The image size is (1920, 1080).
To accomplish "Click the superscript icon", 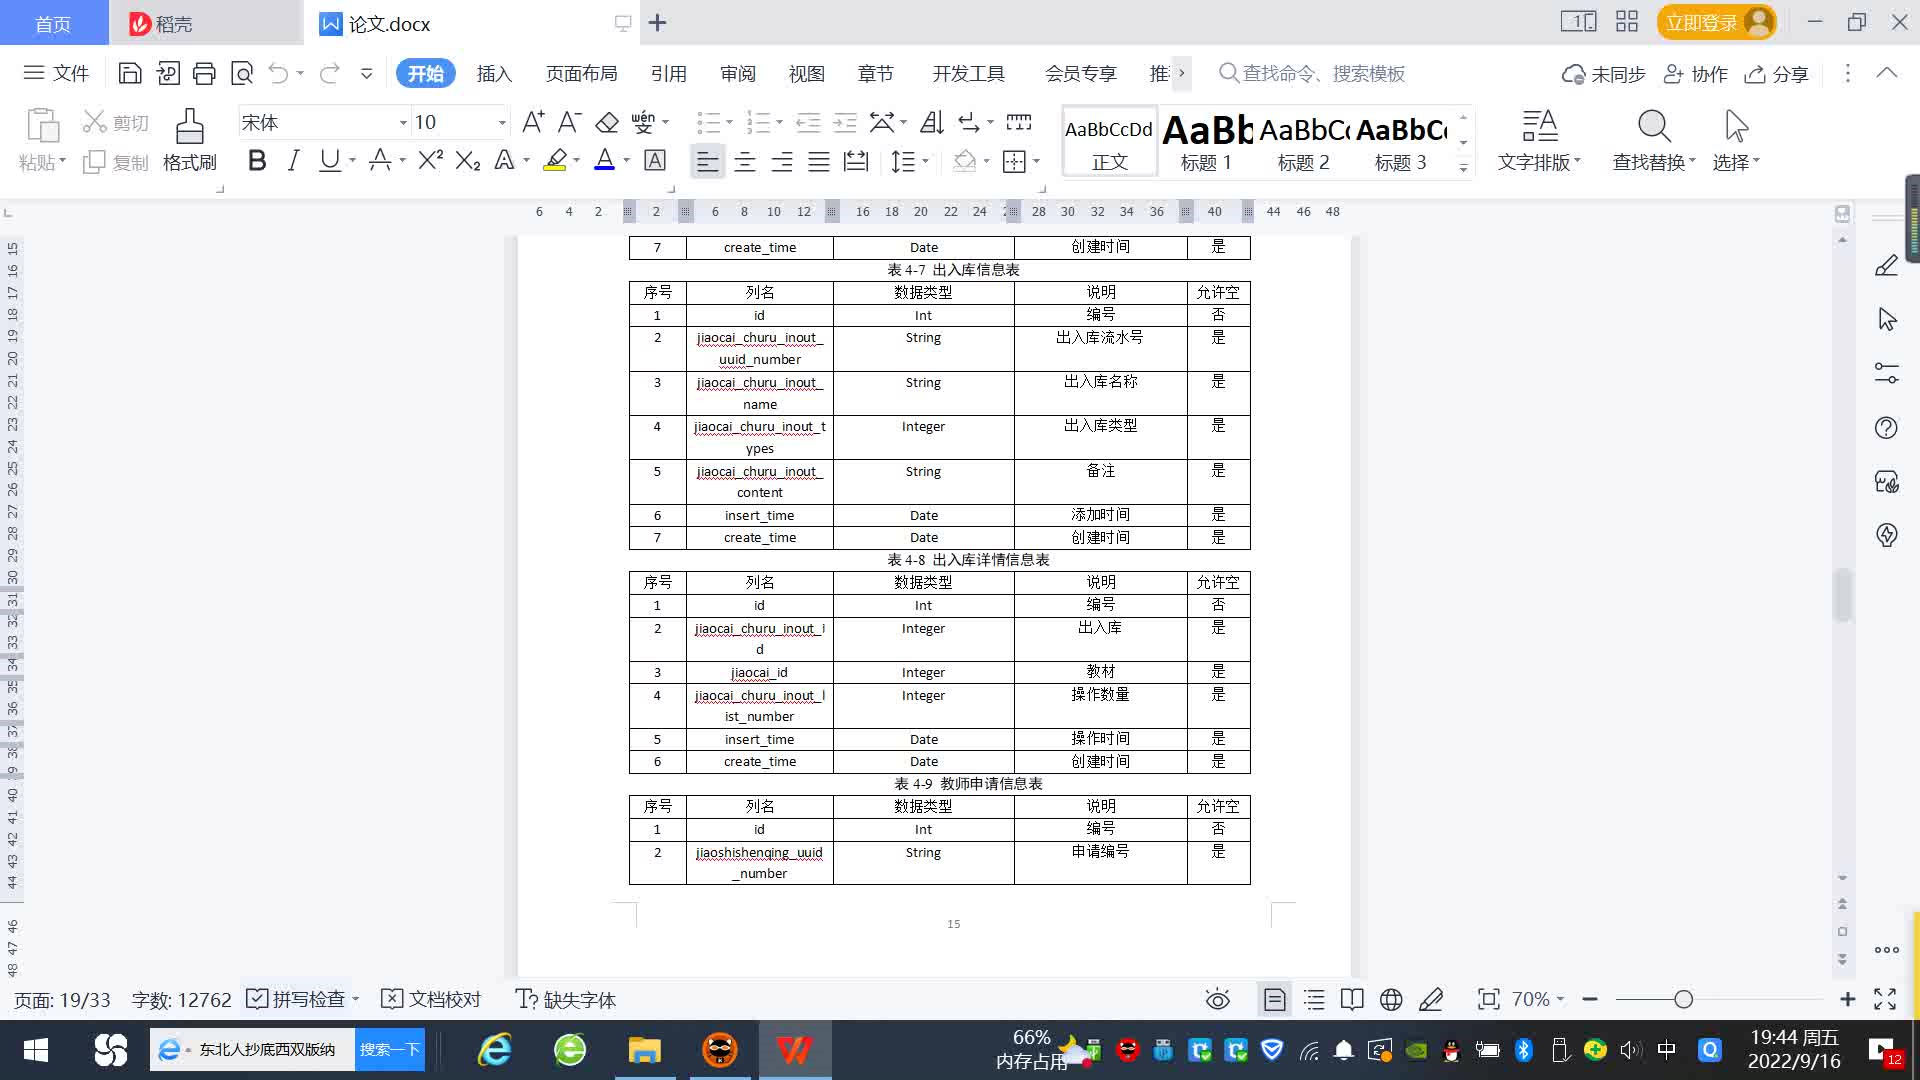I will (x=430, y=161).
